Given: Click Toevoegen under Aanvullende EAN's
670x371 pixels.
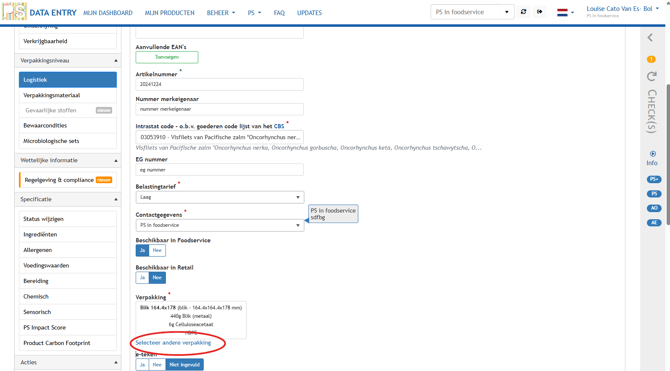Looking at the screenshot, I should 167,57.
